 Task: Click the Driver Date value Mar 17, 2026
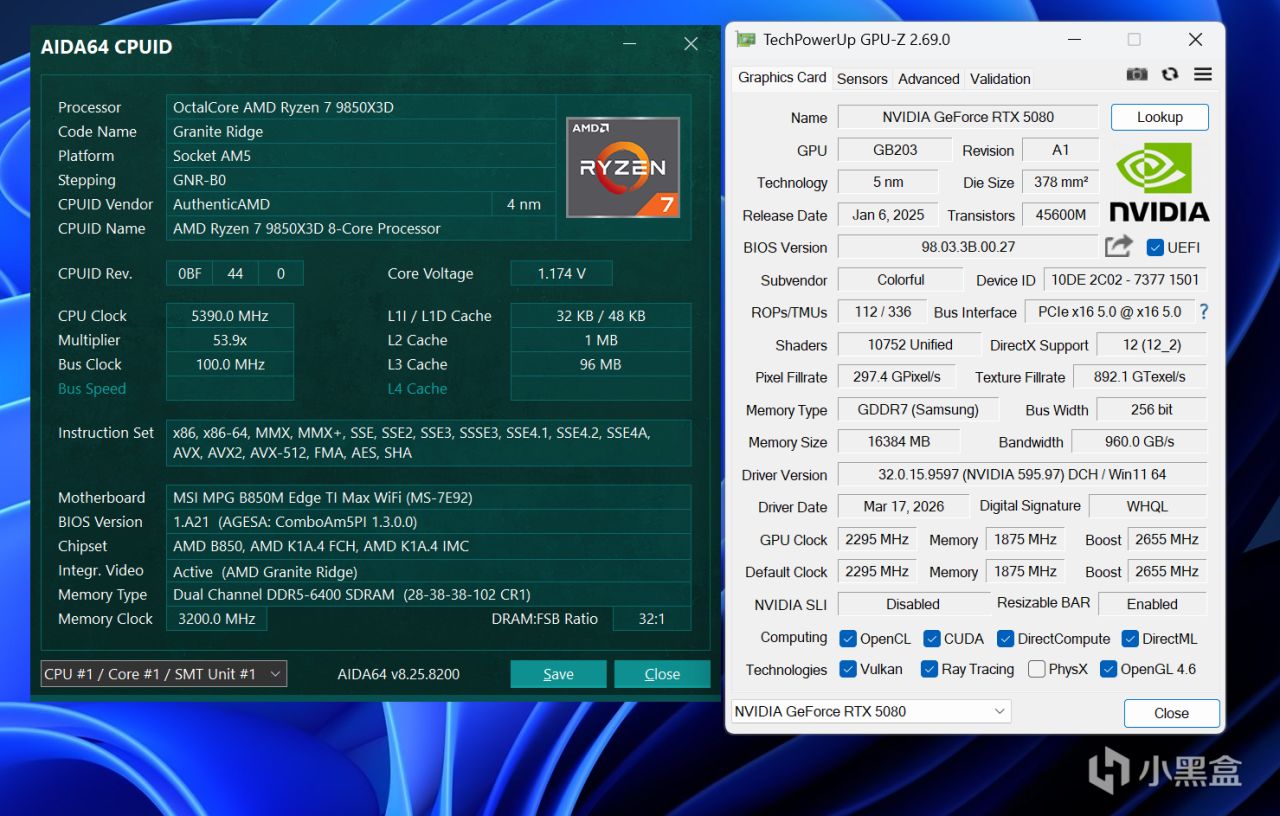(904, 507)
